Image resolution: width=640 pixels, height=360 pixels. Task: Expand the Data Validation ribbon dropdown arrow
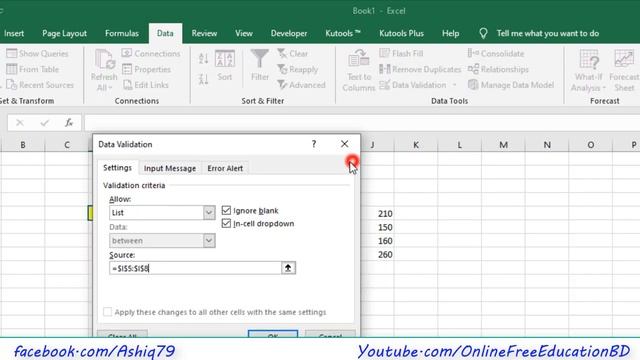pyautogui.click(x=454, y=85)
